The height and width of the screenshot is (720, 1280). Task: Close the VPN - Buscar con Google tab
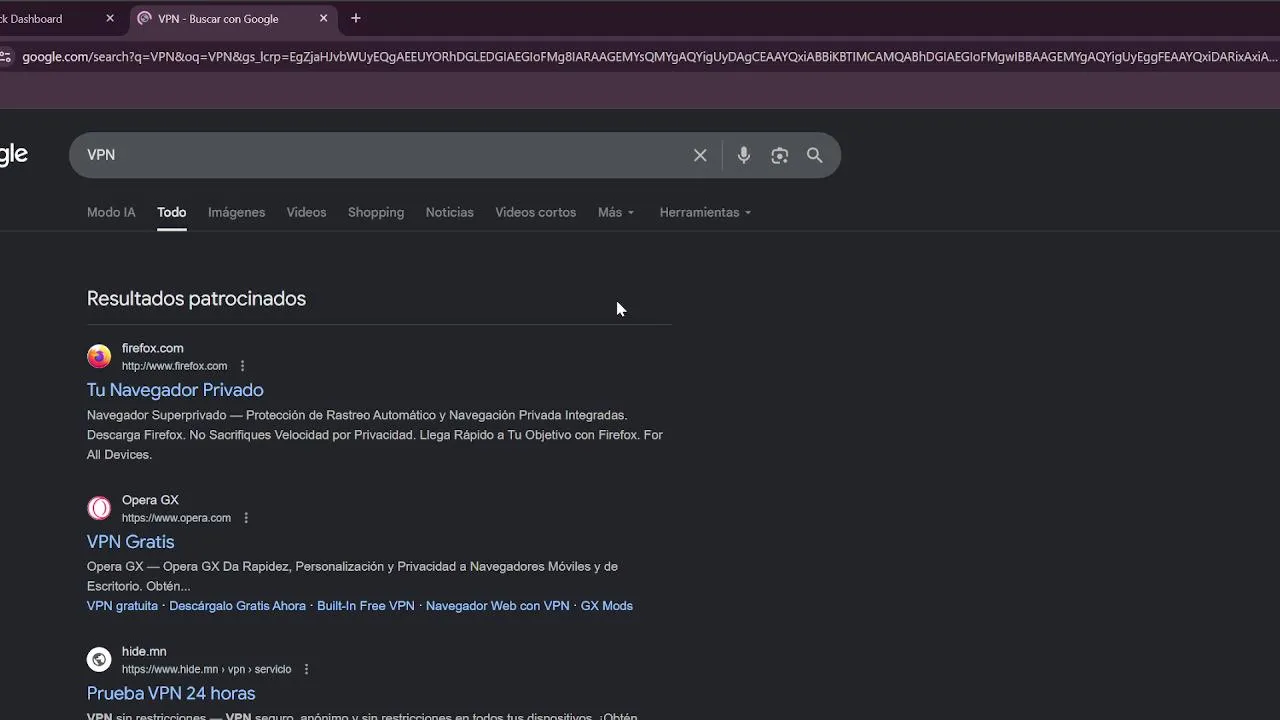323,18
